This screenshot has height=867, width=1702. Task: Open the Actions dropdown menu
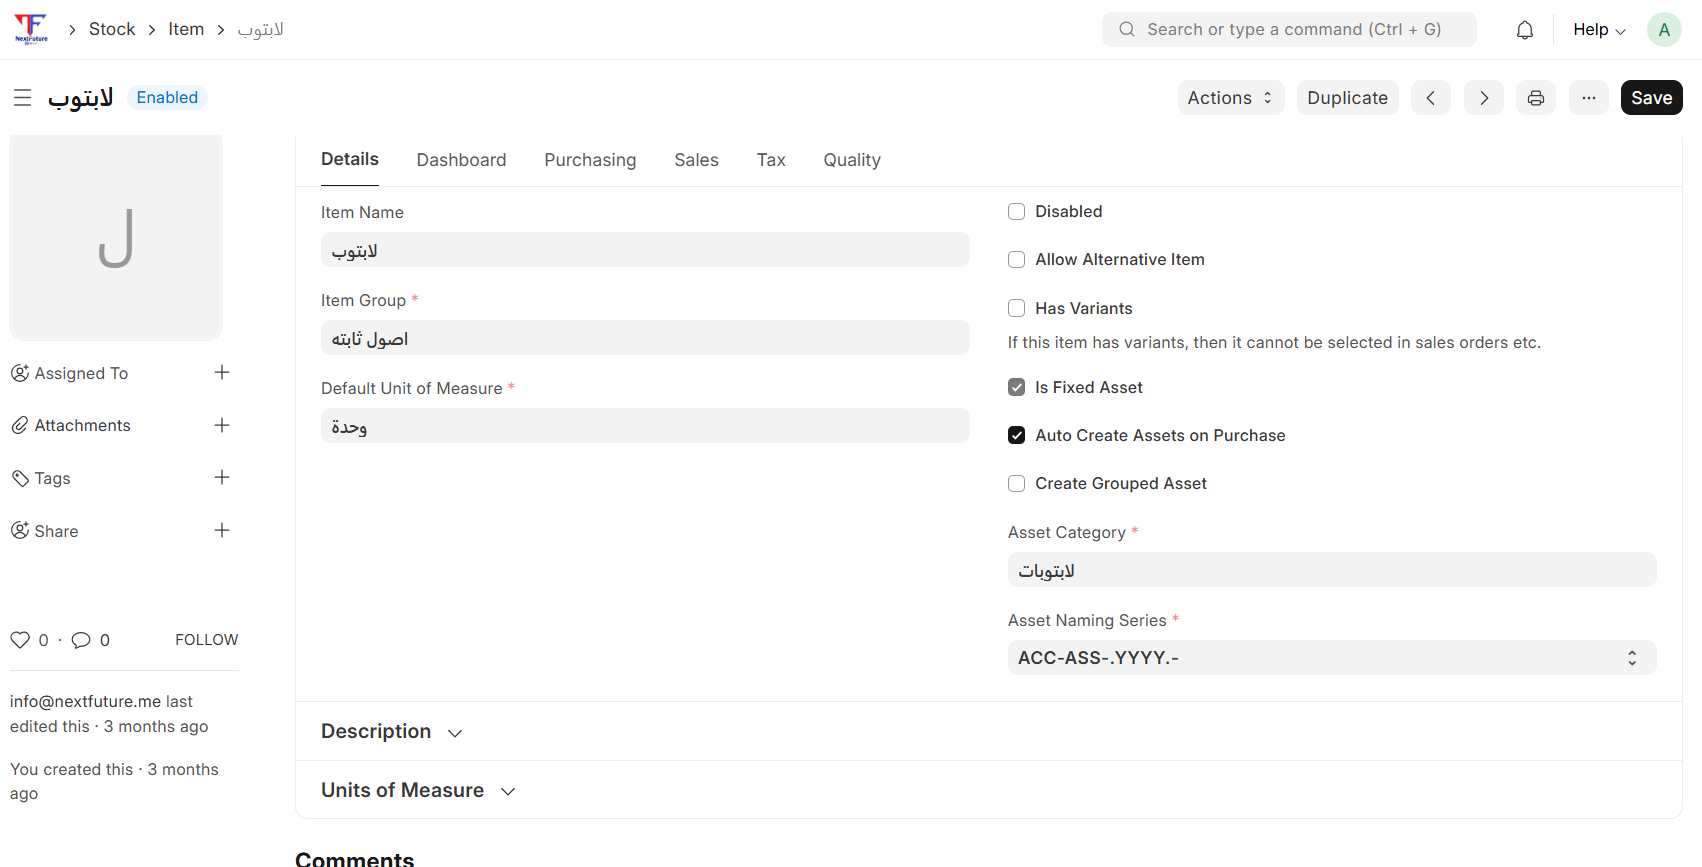click(x=1230, y=98)
